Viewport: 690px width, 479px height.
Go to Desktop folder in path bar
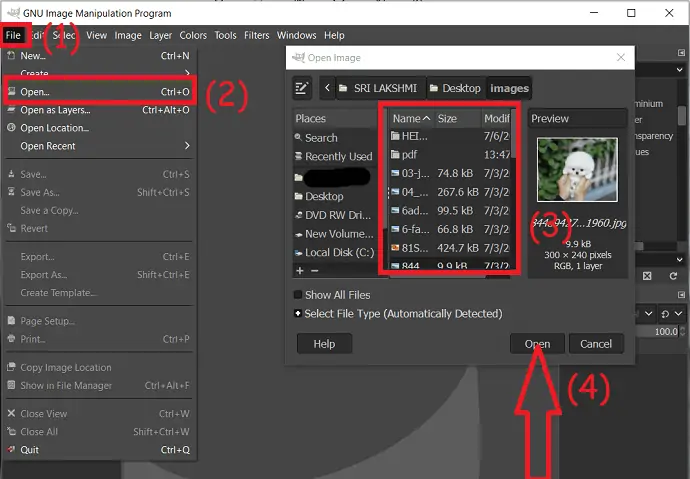click(456, 88)
